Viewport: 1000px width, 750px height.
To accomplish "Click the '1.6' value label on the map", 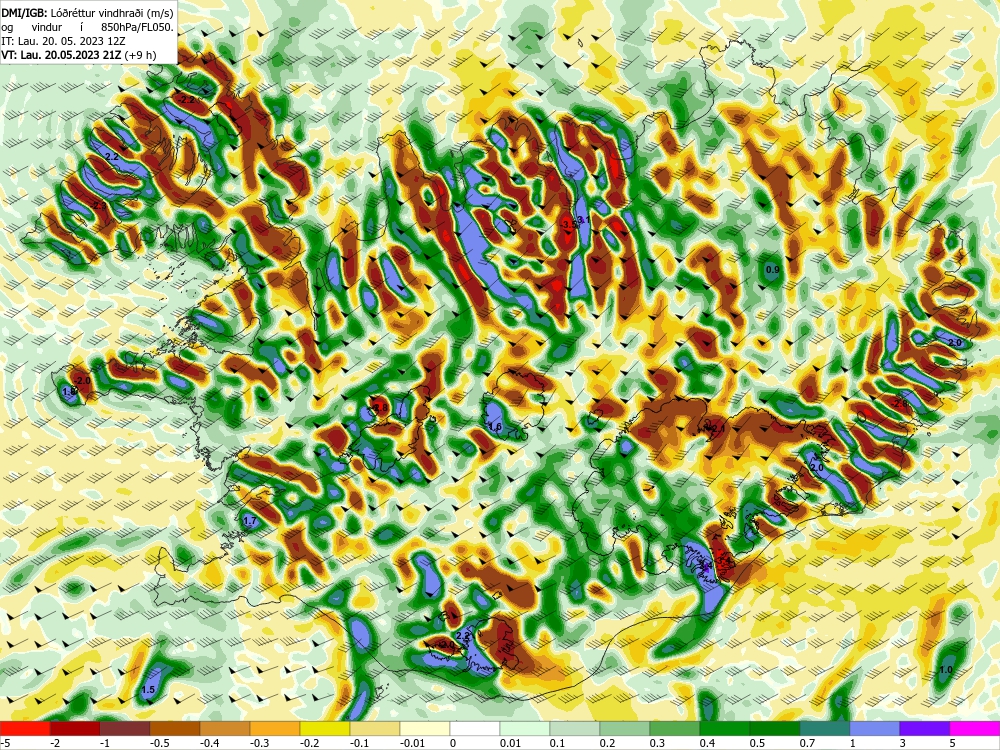I will [495, 426].
